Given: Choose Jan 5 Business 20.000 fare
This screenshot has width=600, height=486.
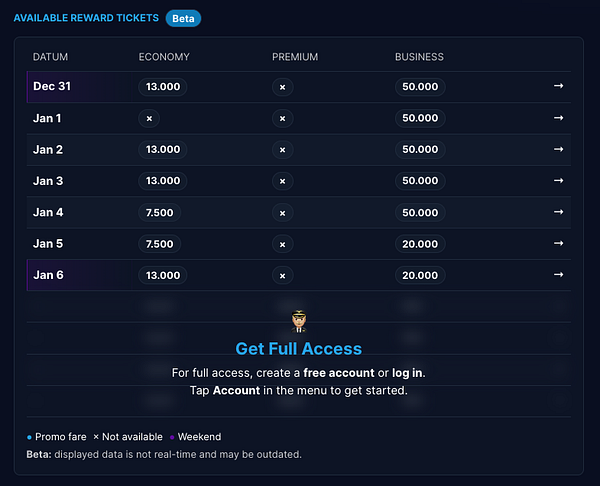Looking at the screenshot, I should 420,244.
